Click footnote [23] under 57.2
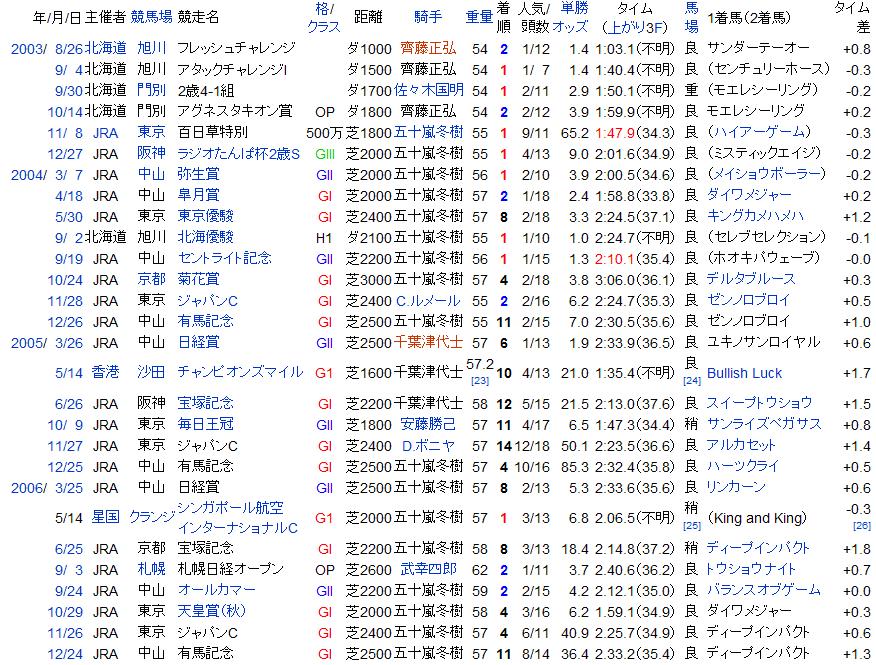The width and height of the screenshot is (876, 665). pos(480,381)
